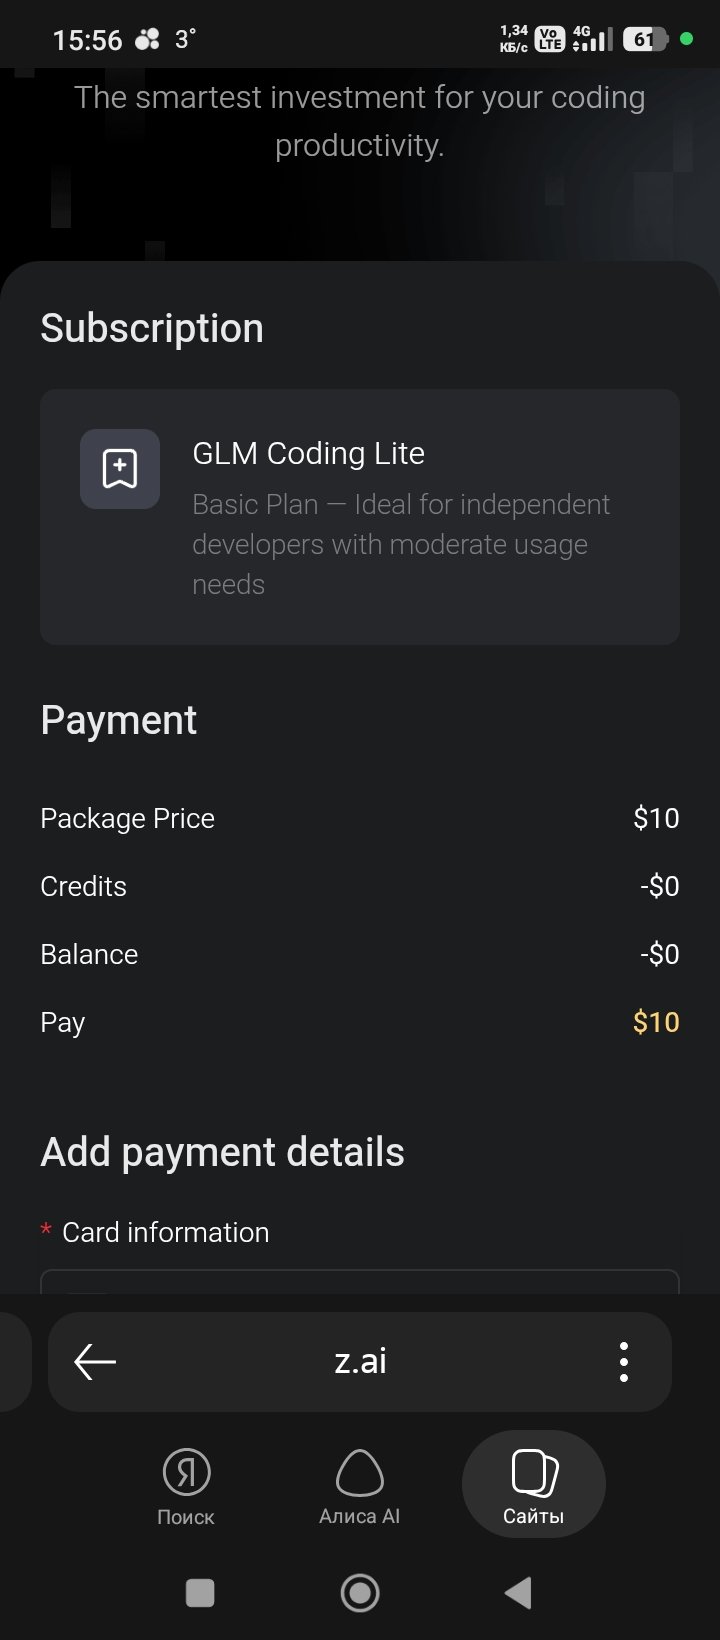This screenshot has width=720, height=1640.
Task: Tap the z.ai address text
Action: 360,1361
